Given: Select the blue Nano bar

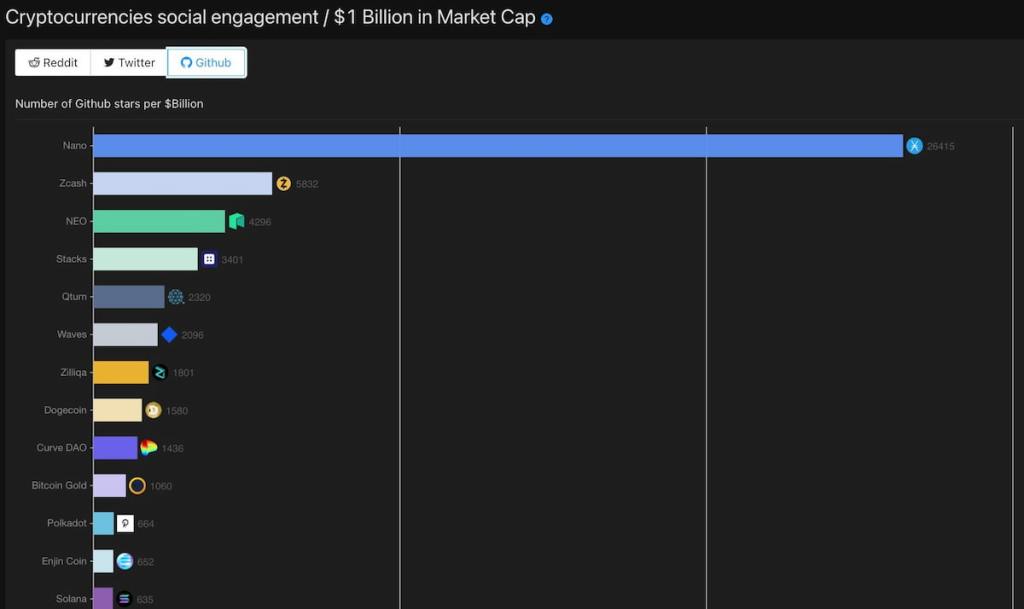Looking at the screenshot, I should coord(498,146).
